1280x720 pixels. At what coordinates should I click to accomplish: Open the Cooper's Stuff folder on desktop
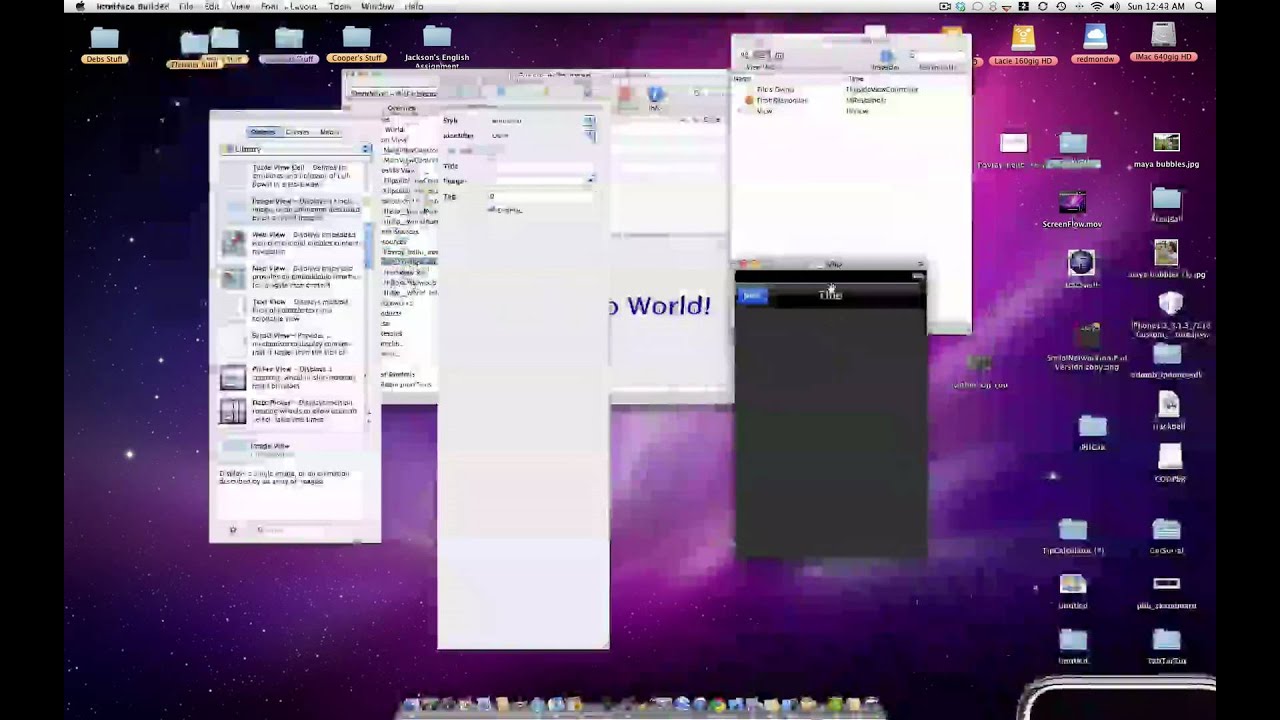click(356, 39)
